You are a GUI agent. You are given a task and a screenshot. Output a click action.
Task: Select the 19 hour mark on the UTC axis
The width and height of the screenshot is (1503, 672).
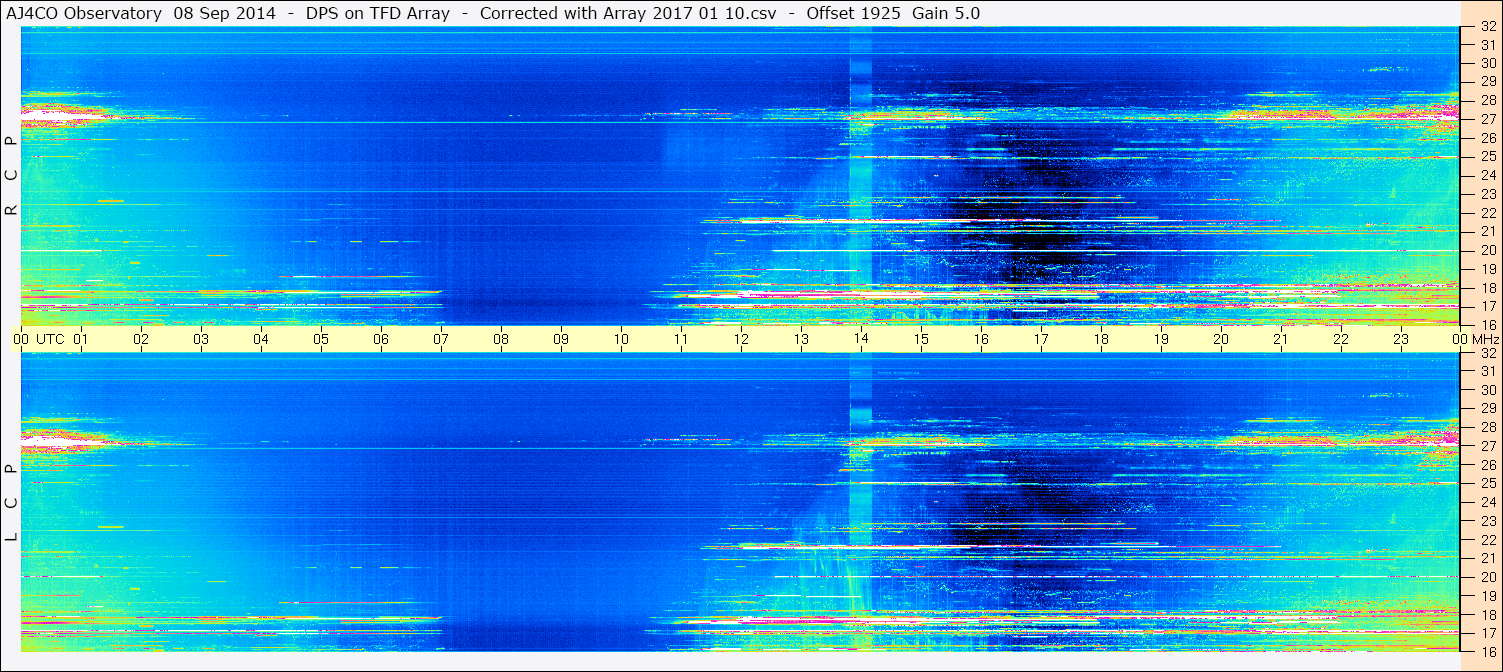pos(1161,339)
